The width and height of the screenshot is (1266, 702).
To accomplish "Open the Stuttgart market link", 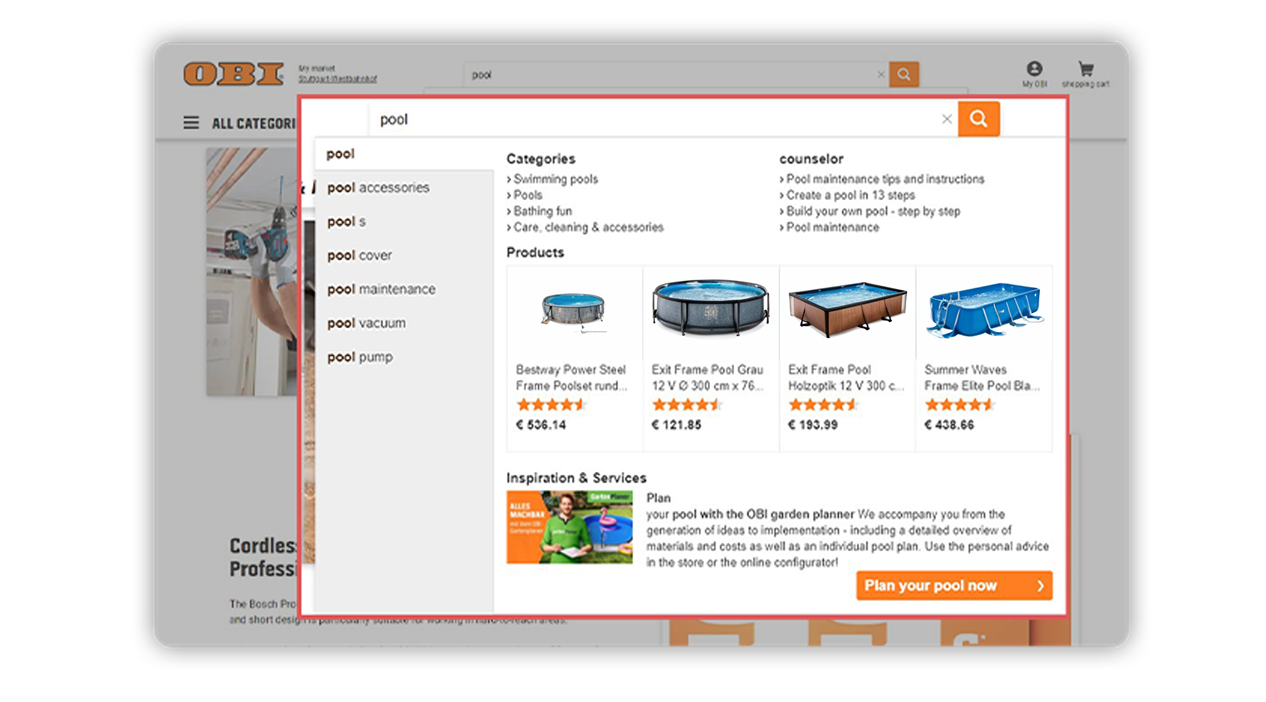I will (x=337, y=79).
